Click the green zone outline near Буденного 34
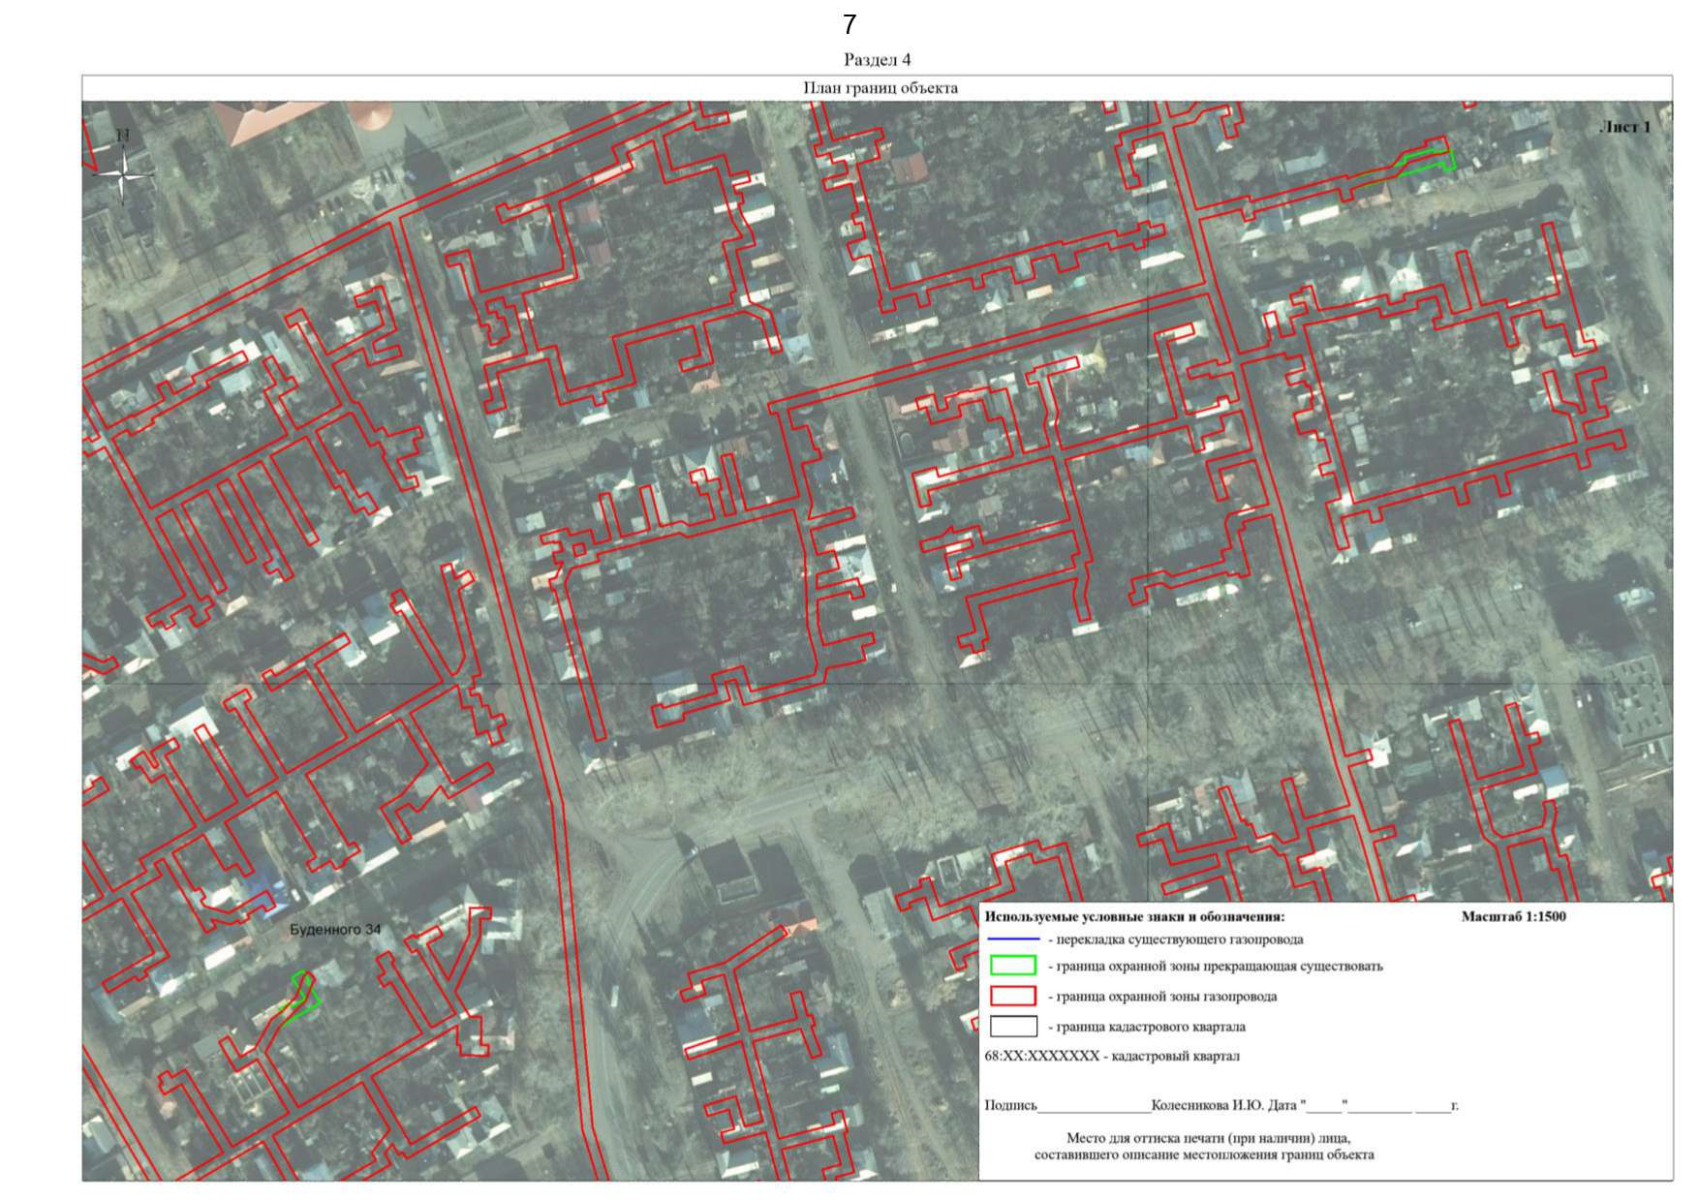Viewport: 1699px width, 1200px height. tap(304, 998)
